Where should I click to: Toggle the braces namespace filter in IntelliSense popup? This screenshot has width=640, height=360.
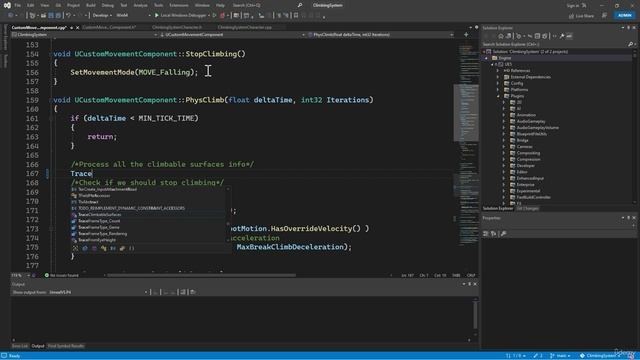pos(131,248)
